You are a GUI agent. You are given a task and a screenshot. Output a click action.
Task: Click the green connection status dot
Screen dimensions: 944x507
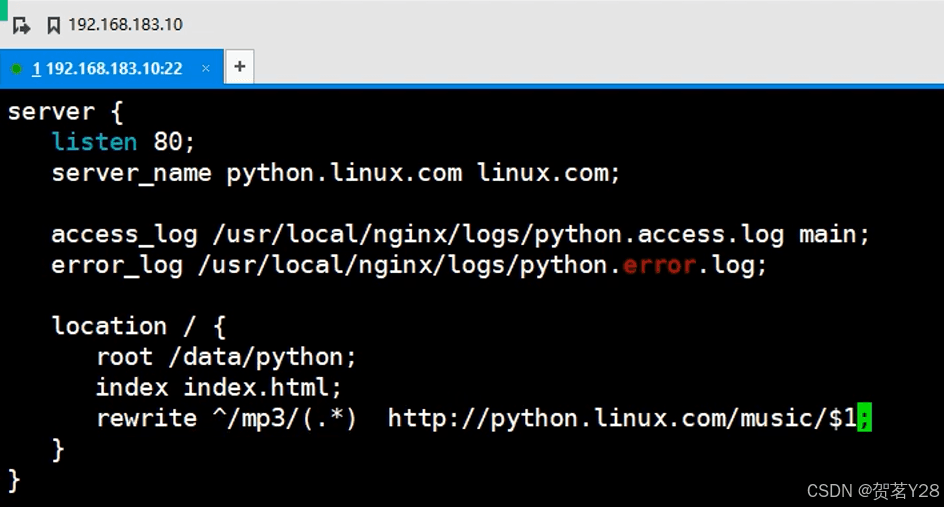(17, 69)
